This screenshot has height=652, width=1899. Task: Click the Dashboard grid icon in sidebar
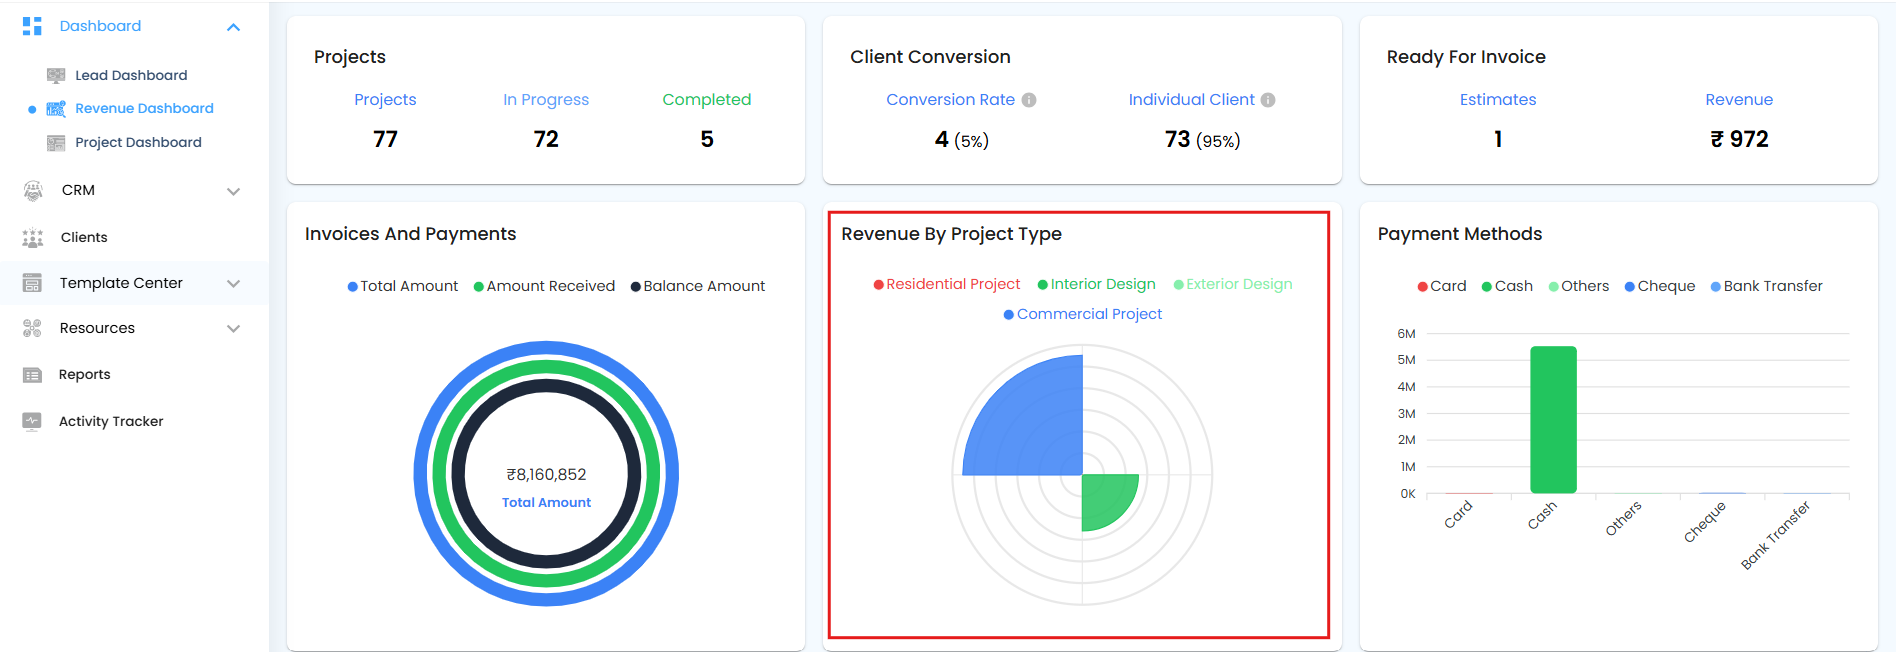click(x=32, y=26)
